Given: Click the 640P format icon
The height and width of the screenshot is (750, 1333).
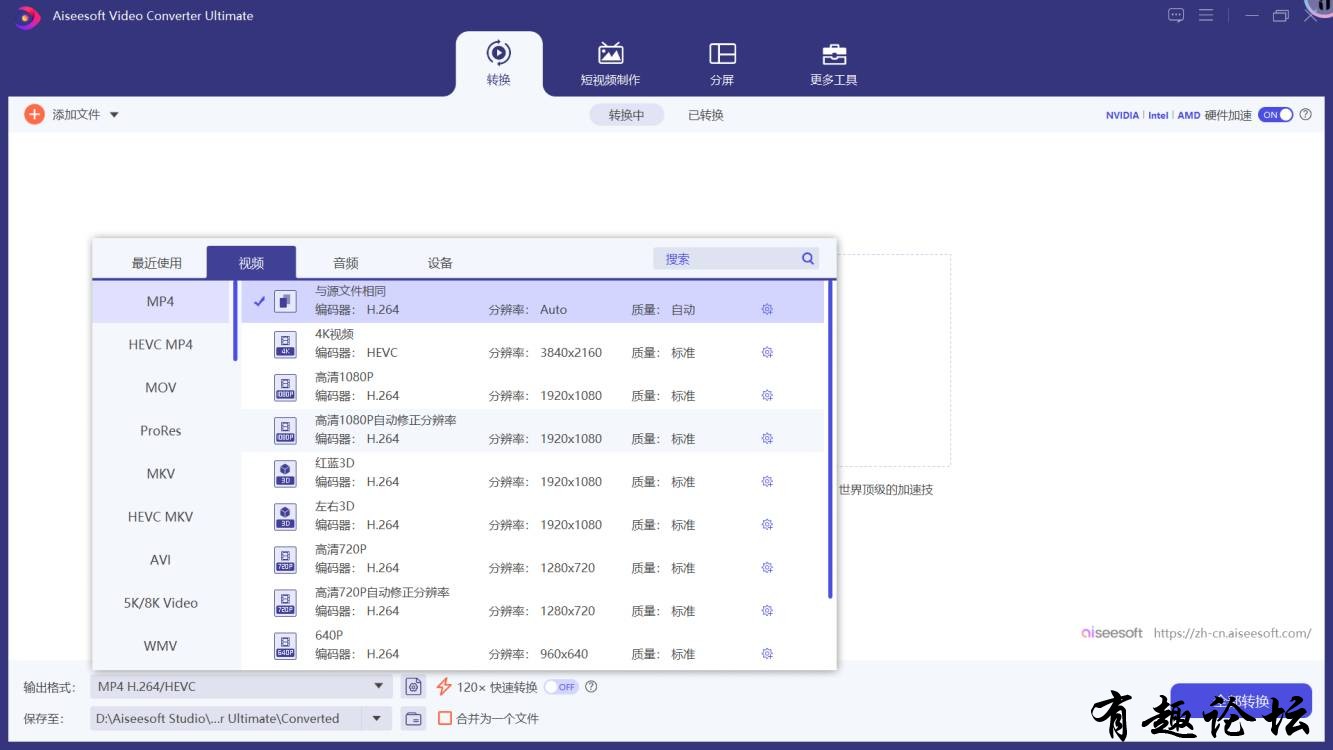Looking at the screenshot, I should 285,646.
